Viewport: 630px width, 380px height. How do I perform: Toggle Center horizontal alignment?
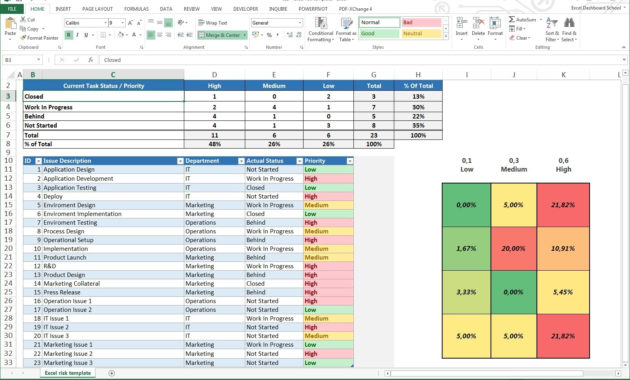(160, 35)
